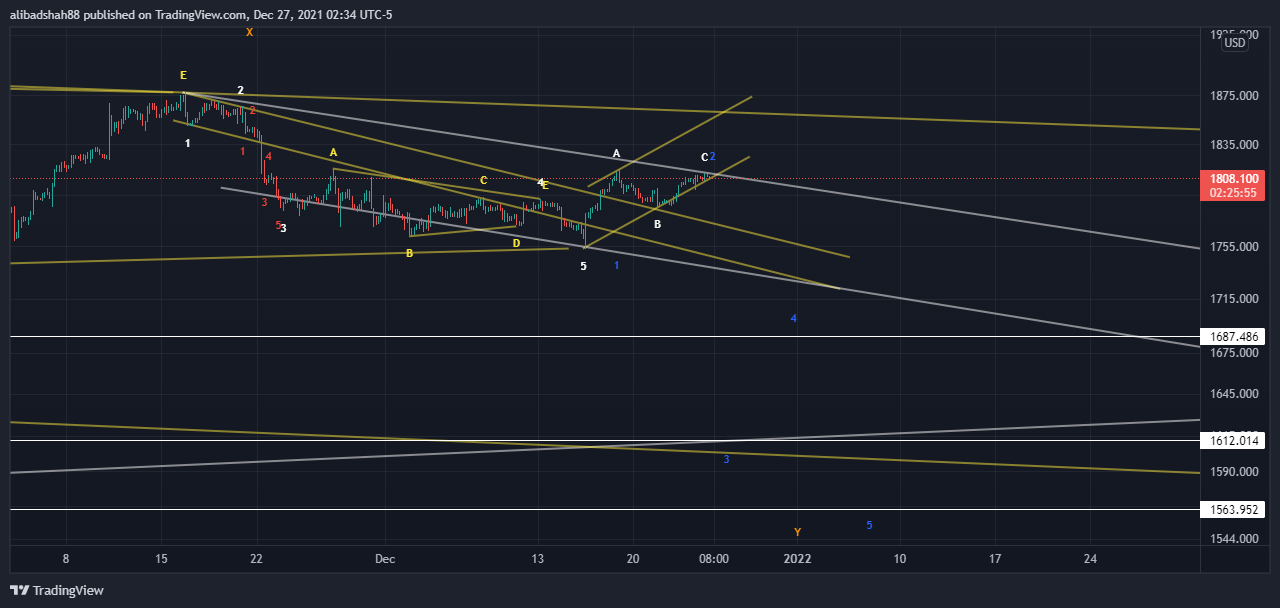
Task: Select the blue 3 projection label
Action: (x=726, y=459)
